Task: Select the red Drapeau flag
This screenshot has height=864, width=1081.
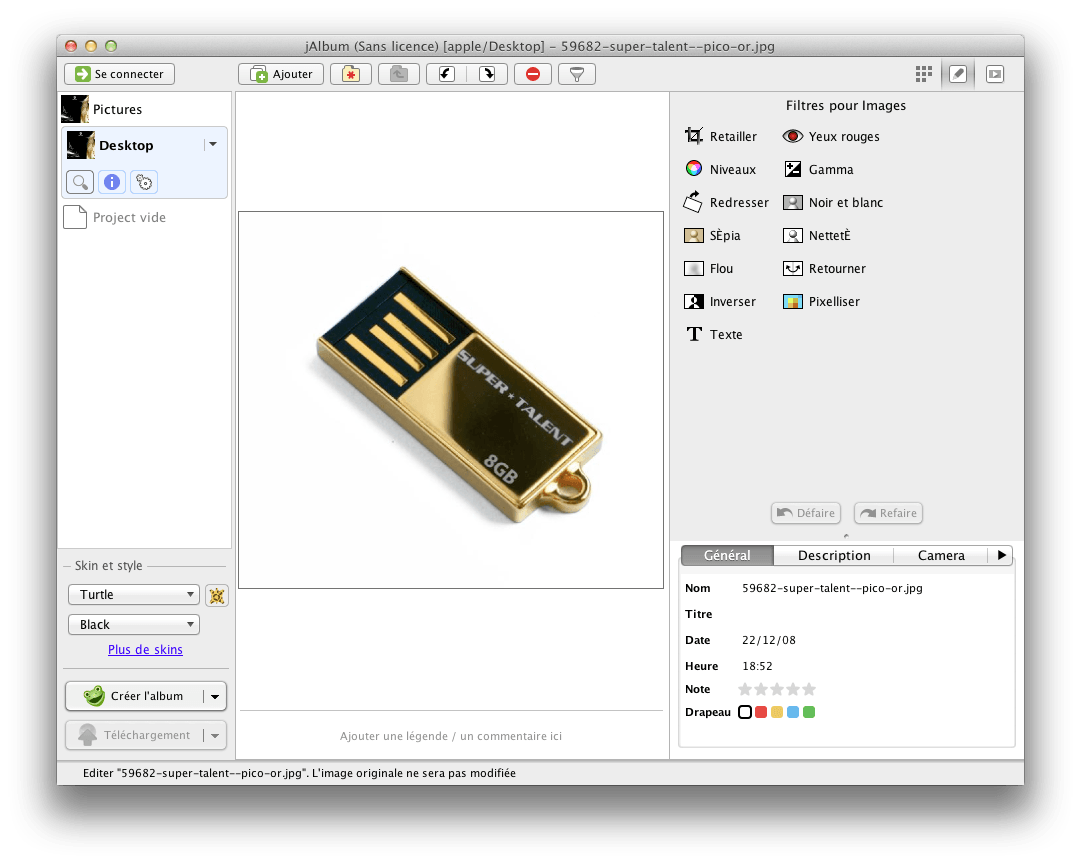Action: pos(761,712)
